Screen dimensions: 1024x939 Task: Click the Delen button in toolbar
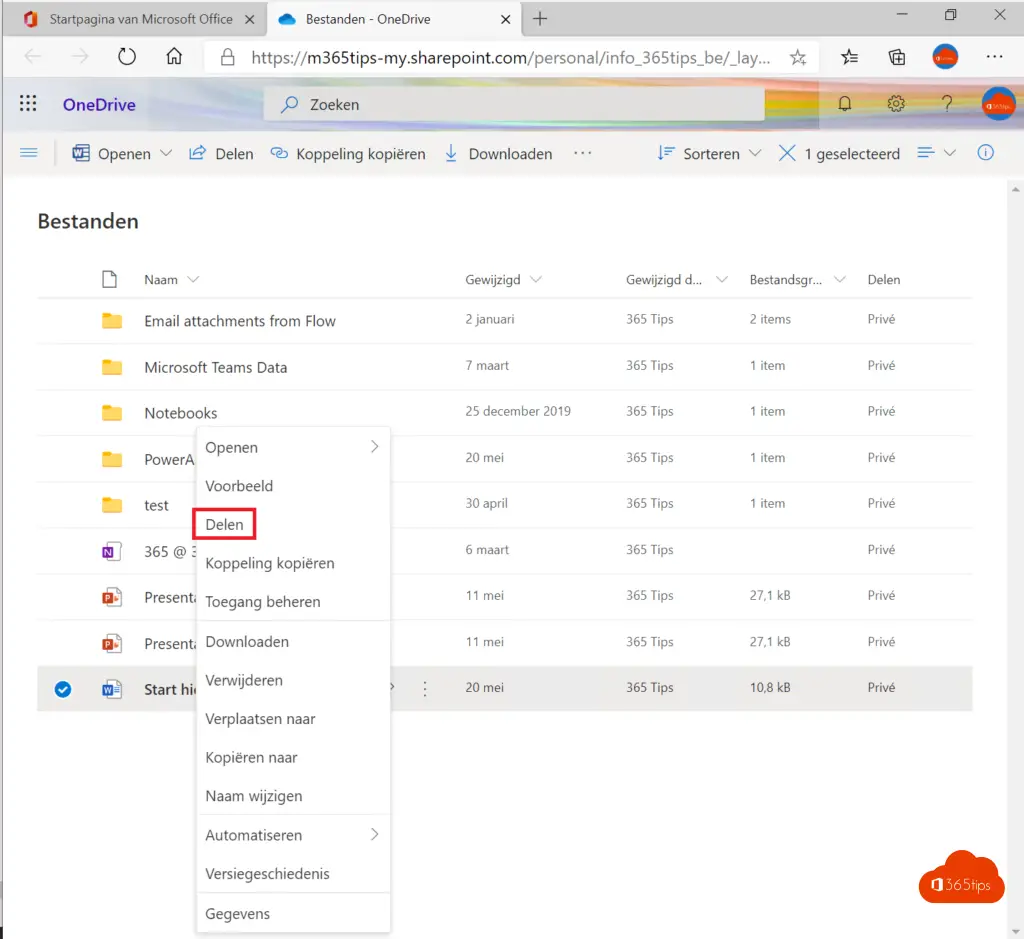[221, 153]
